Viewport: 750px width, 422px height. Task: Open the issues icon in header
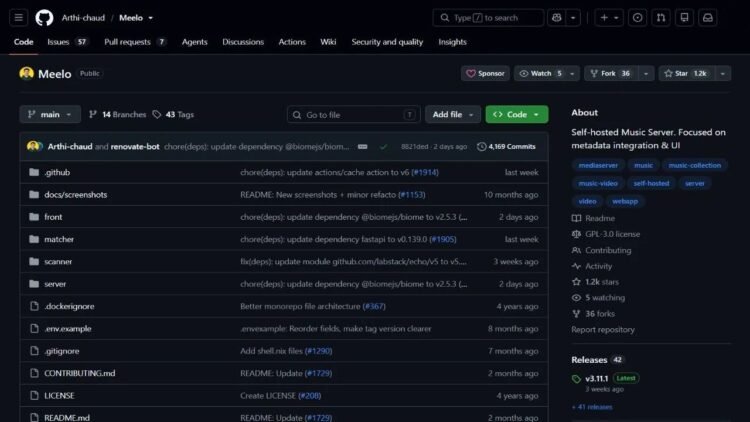pyautogui.click(x=637, y=18)
